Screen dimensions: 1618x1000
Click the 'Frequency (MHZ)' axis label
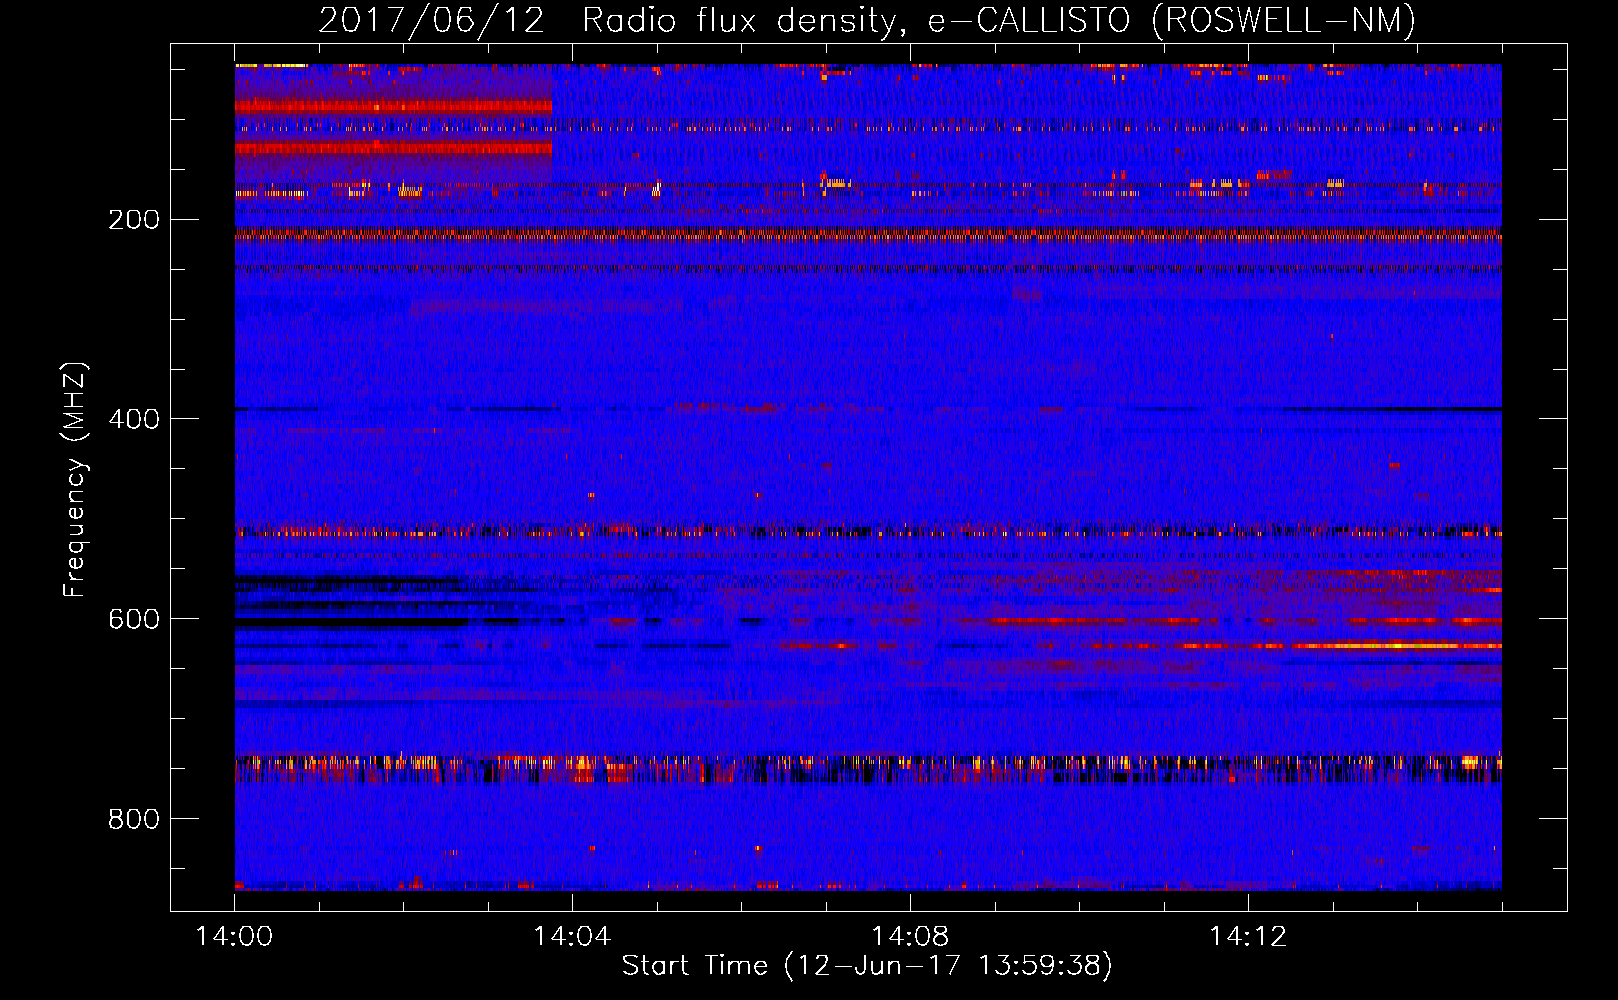tap(75, 480)
